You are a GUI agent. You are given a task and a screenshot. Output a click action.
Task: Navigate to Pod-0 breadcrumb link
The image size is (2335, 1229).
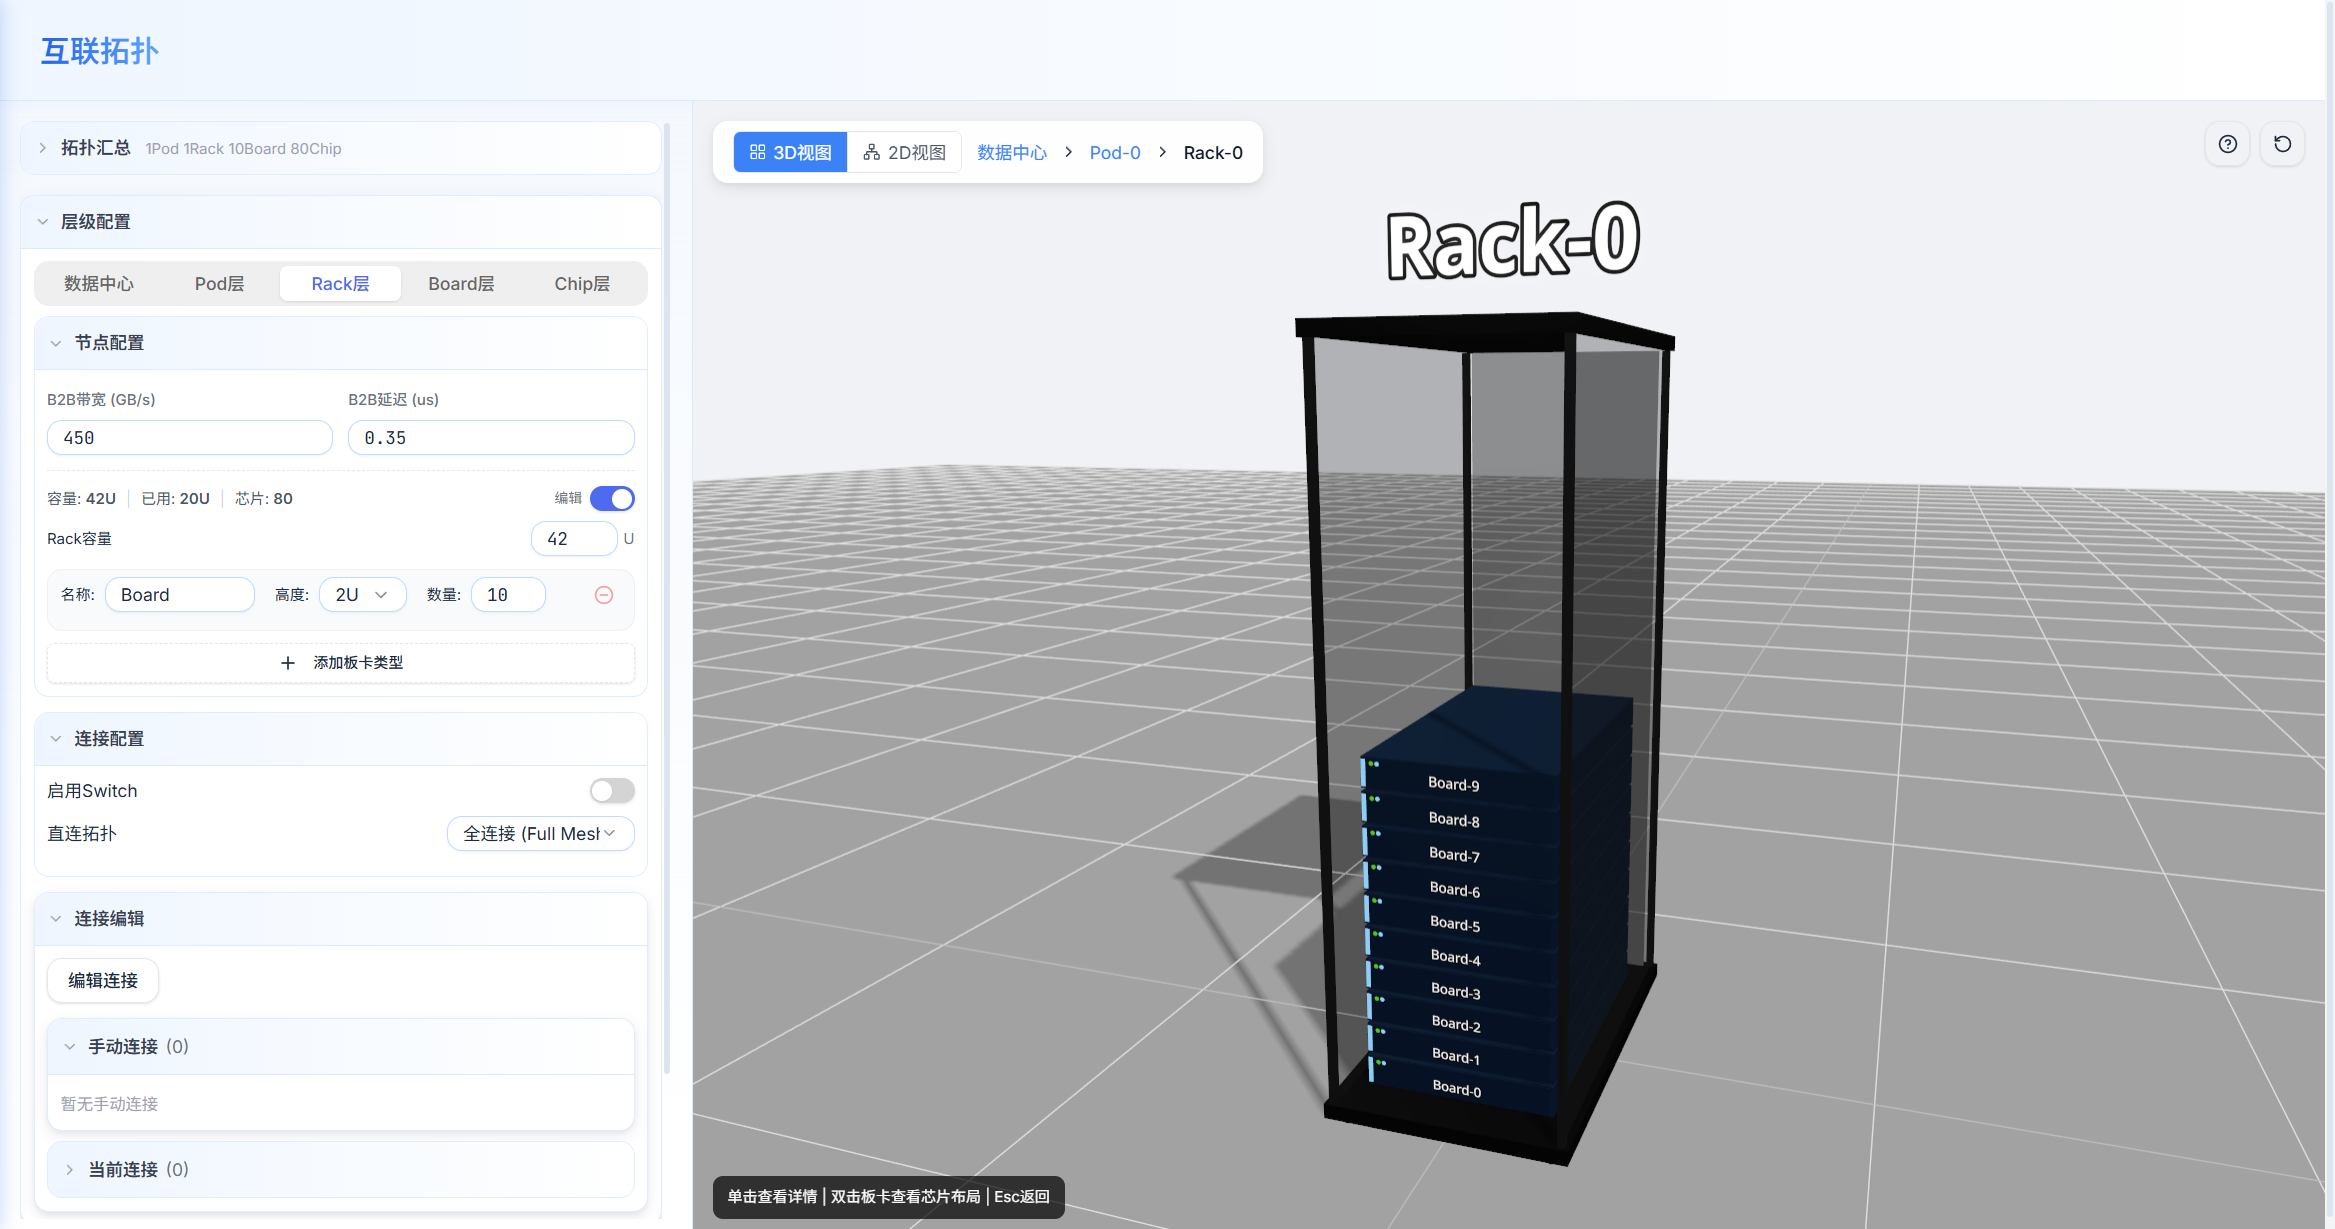pos(1114,152)
